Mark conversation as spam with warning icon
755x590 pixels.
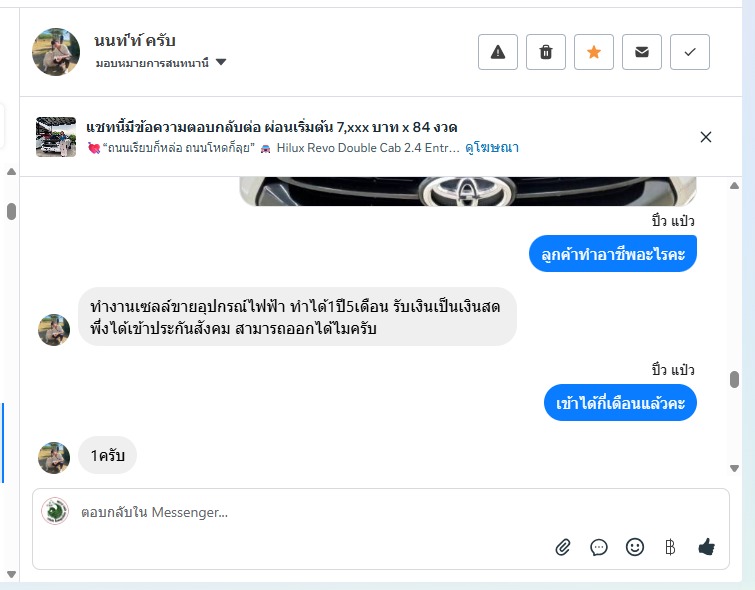point(498,52)
